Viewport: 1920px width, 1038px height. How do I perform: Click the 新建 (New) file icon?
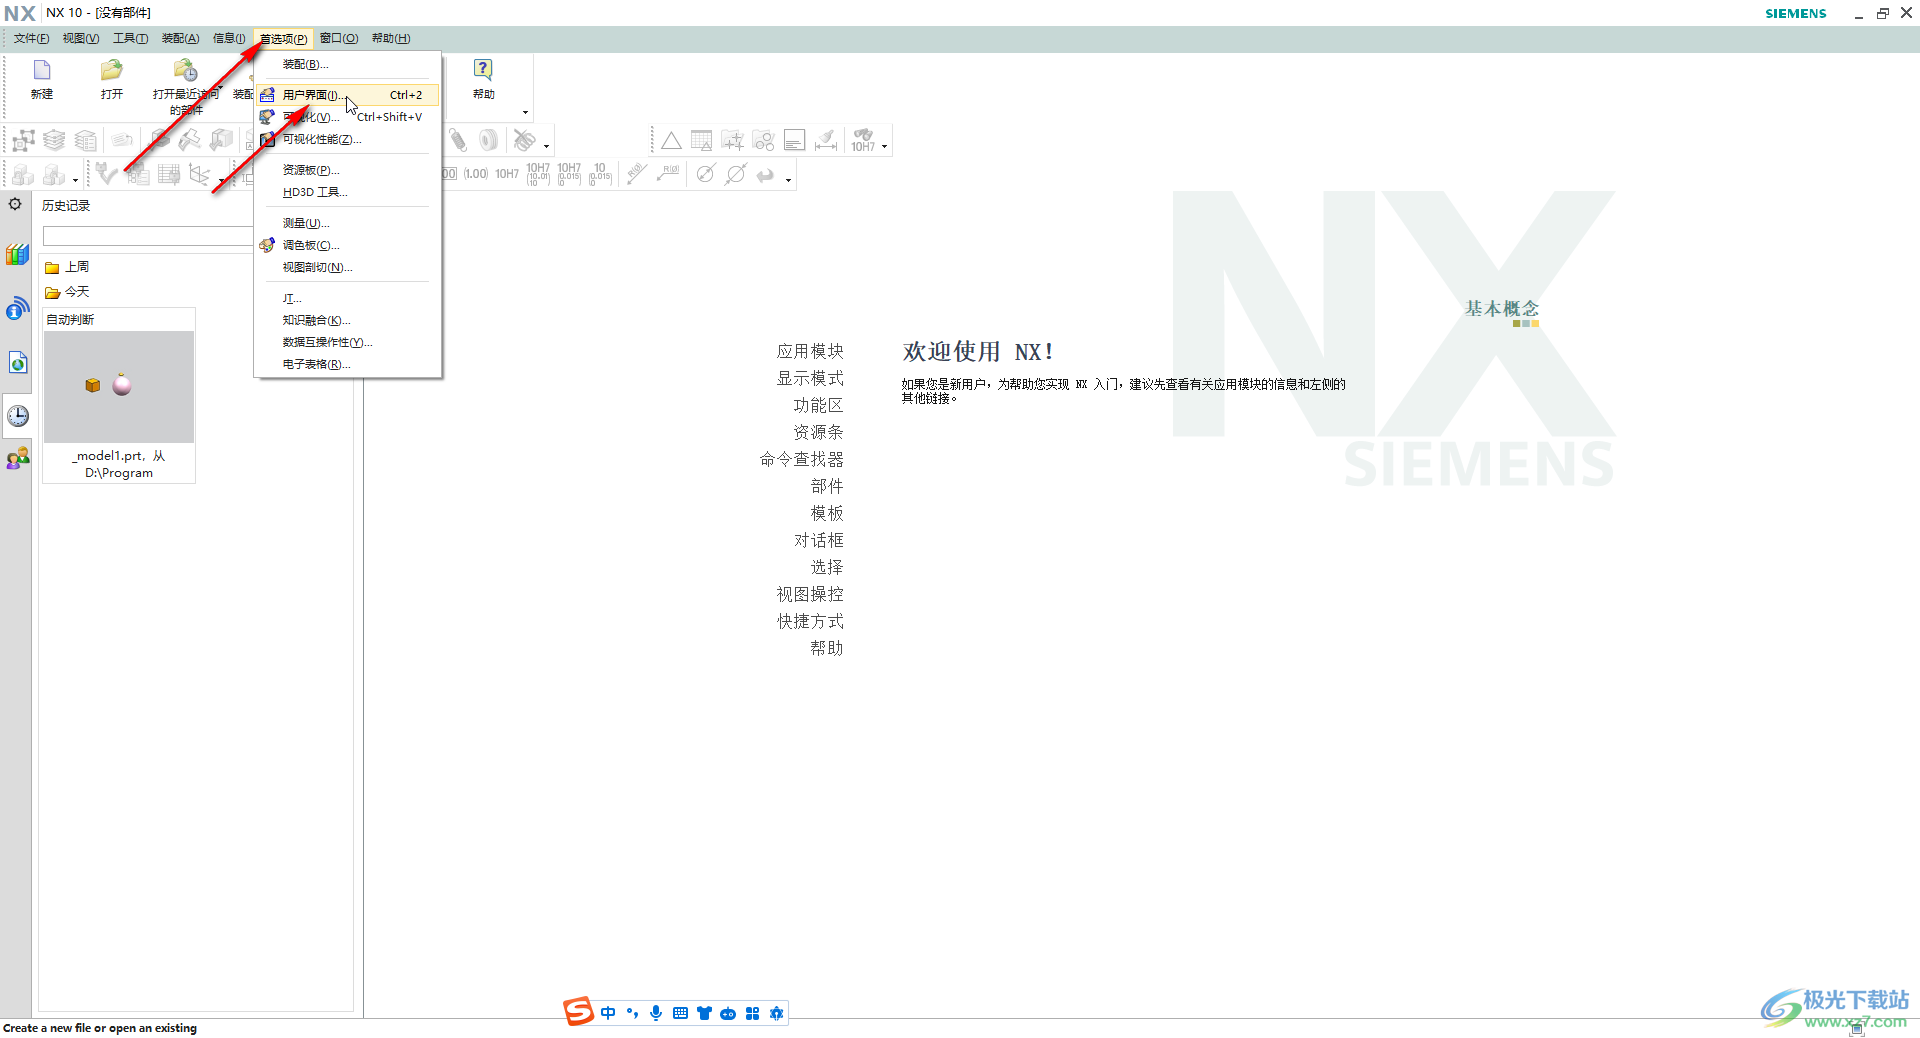coord(42,70)
